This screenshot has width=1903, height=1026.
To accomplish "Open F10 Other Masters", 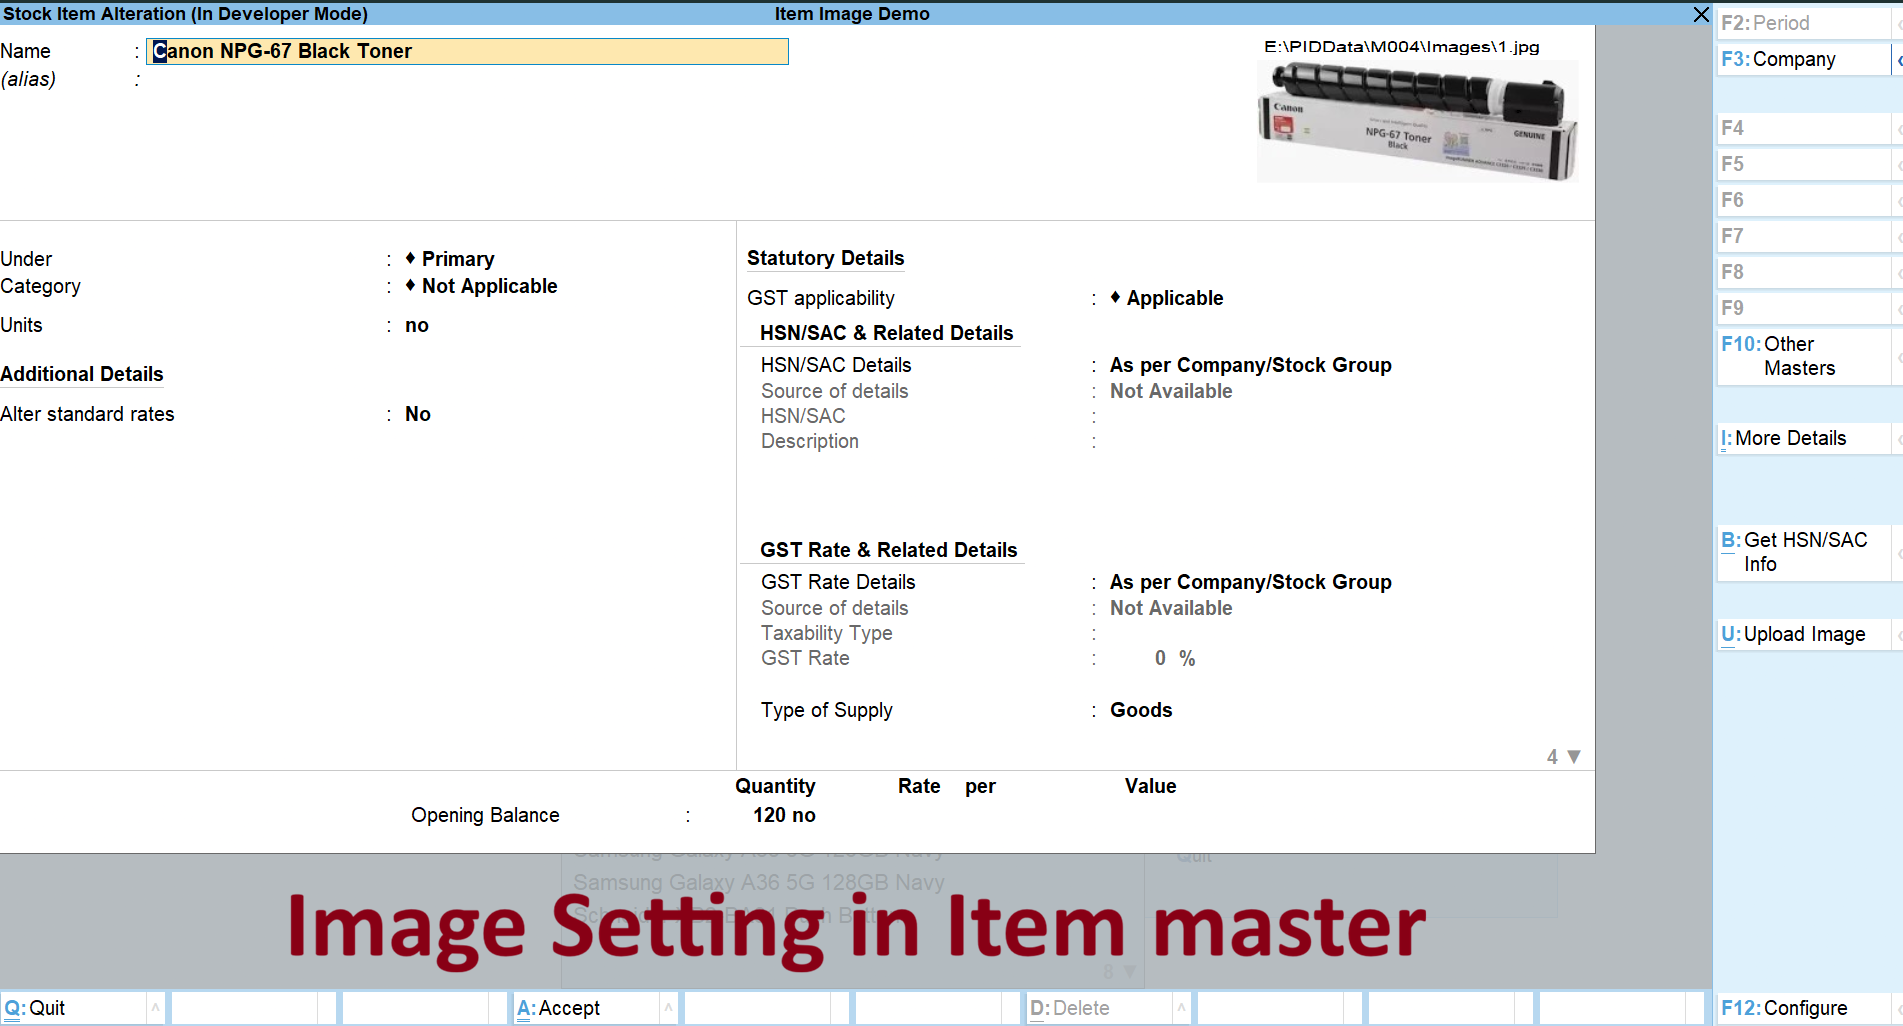I will point(1803,356).
